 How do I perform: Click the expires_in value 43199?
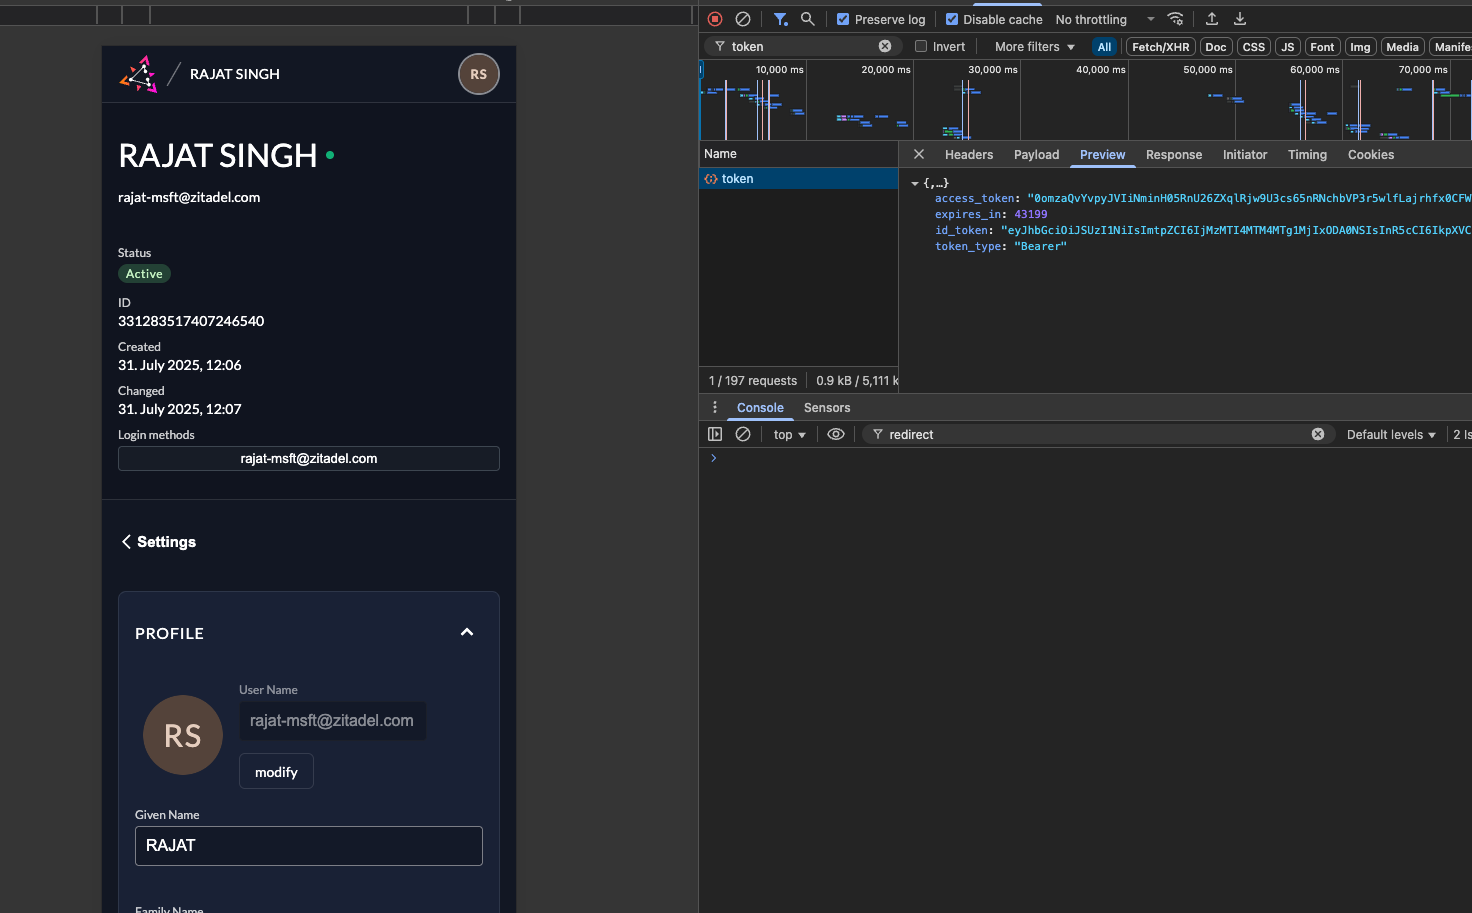[x=1031, y=214]
